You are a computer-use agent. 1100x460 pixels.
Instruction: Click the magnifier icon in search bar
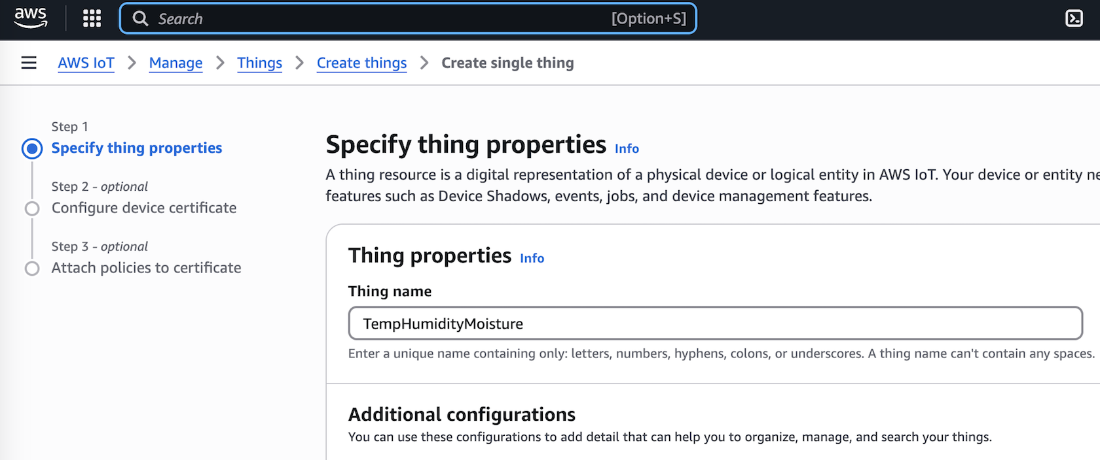(x=141, y=19)
